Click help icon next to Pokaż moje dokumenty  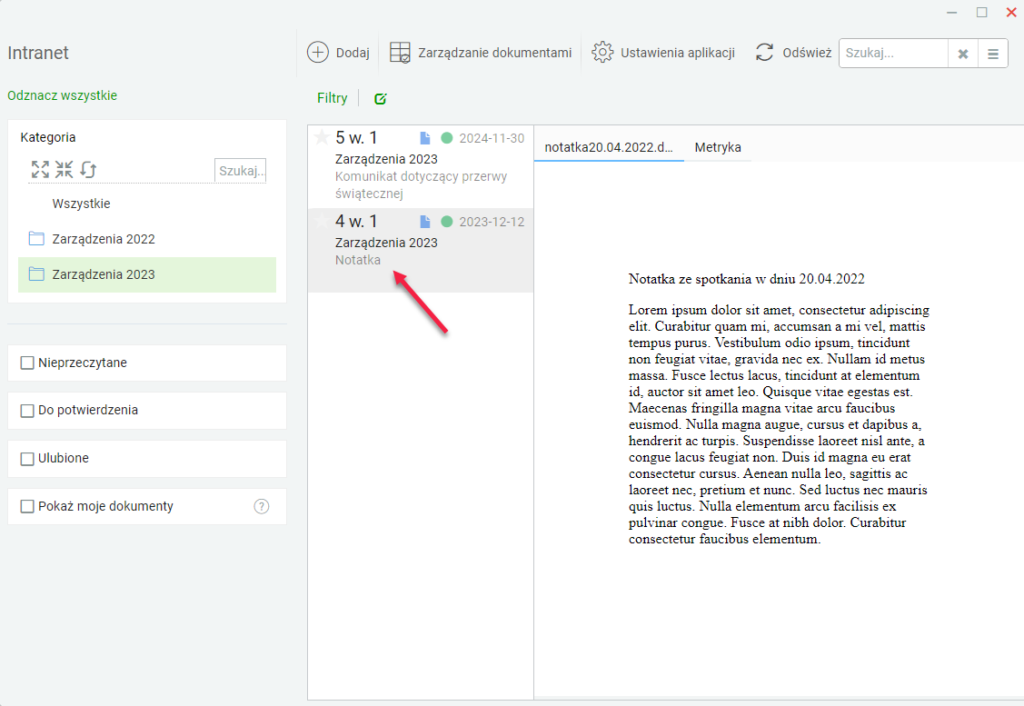click(261, 506)
